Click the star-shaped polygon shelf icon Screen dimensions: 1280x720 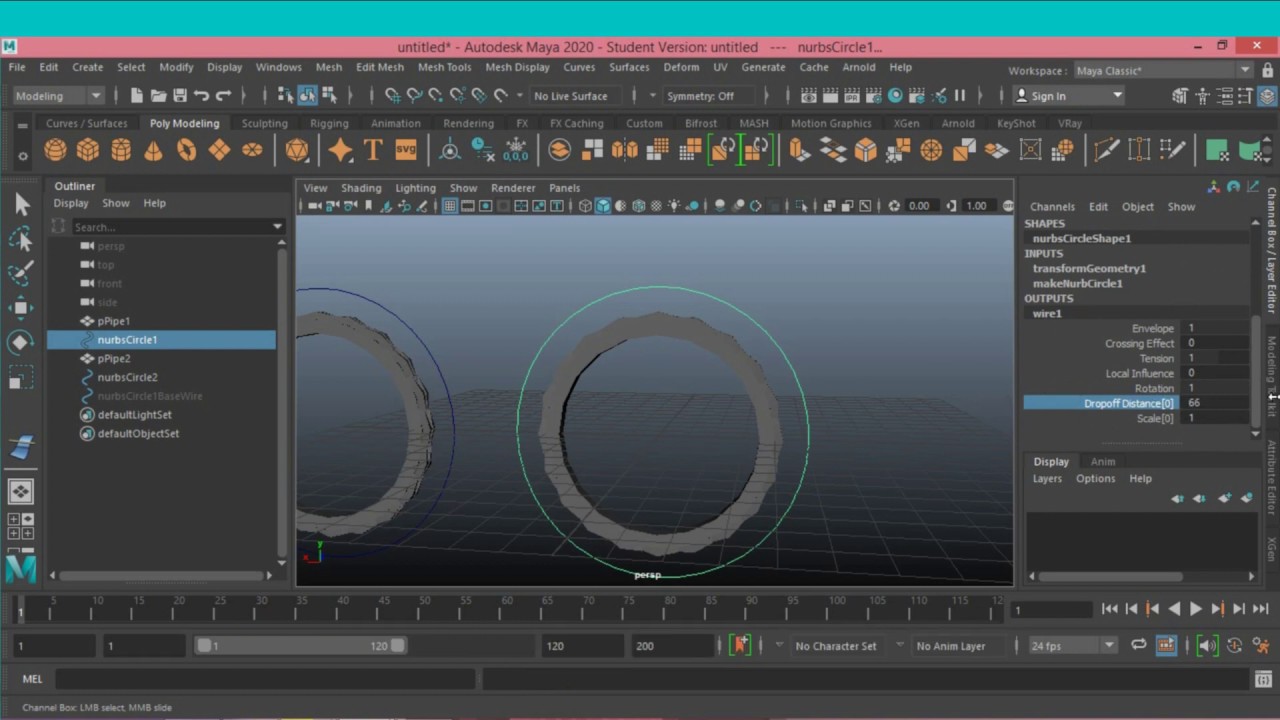tap(340, 150)
